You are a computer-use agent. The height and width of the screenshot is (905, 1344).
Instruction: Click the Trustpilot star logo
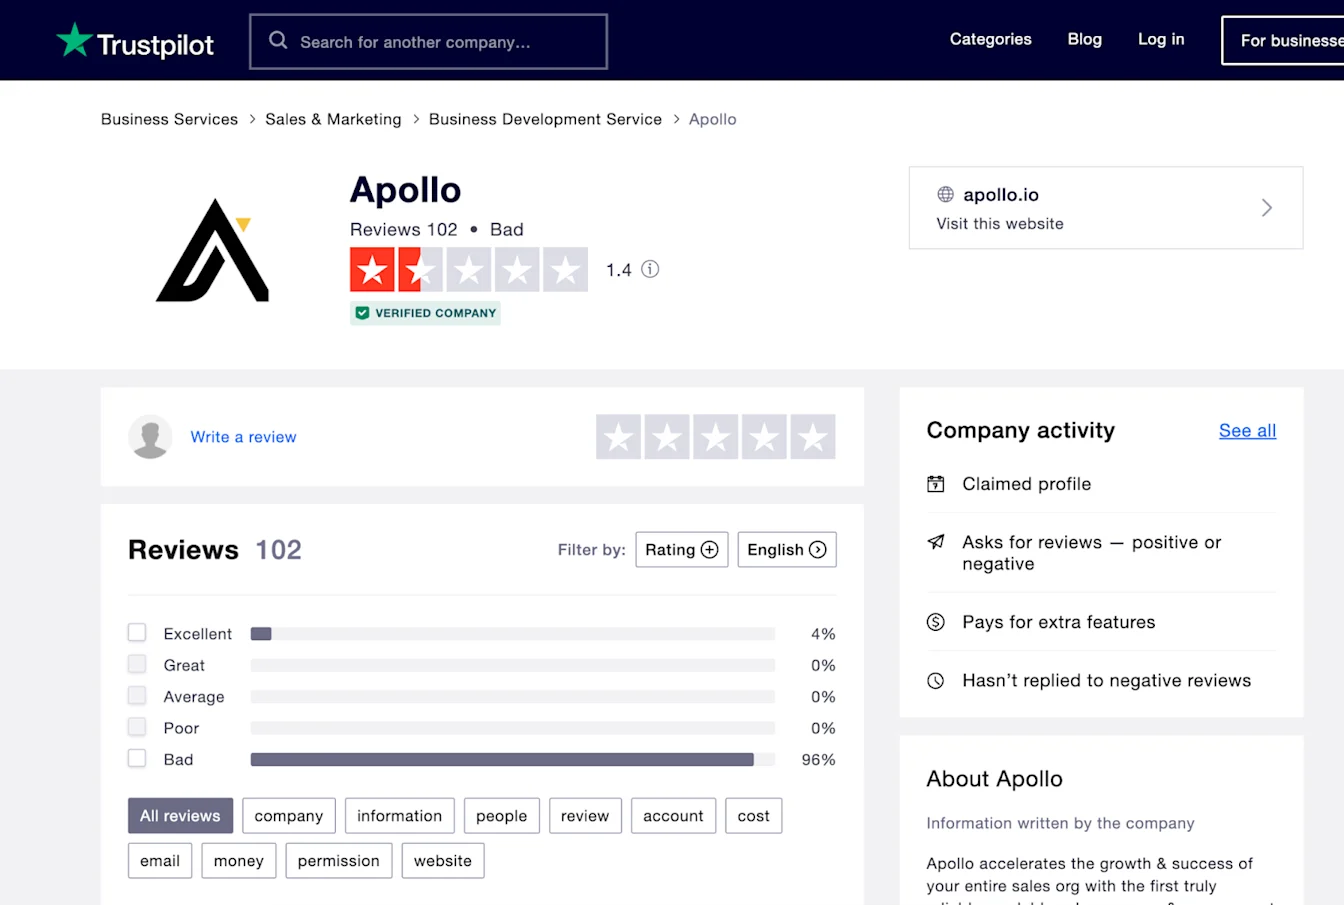click(74, 41)
